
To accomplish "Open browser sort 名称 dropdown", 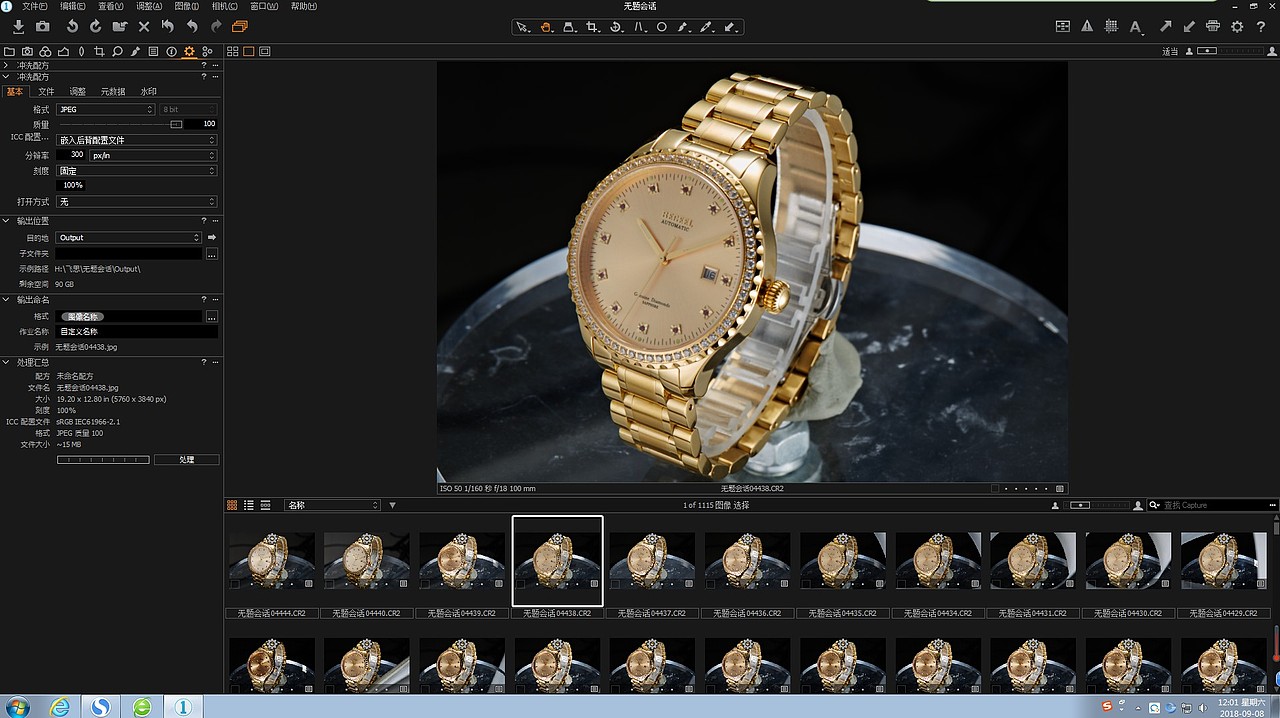I will [x=333, y=505].
